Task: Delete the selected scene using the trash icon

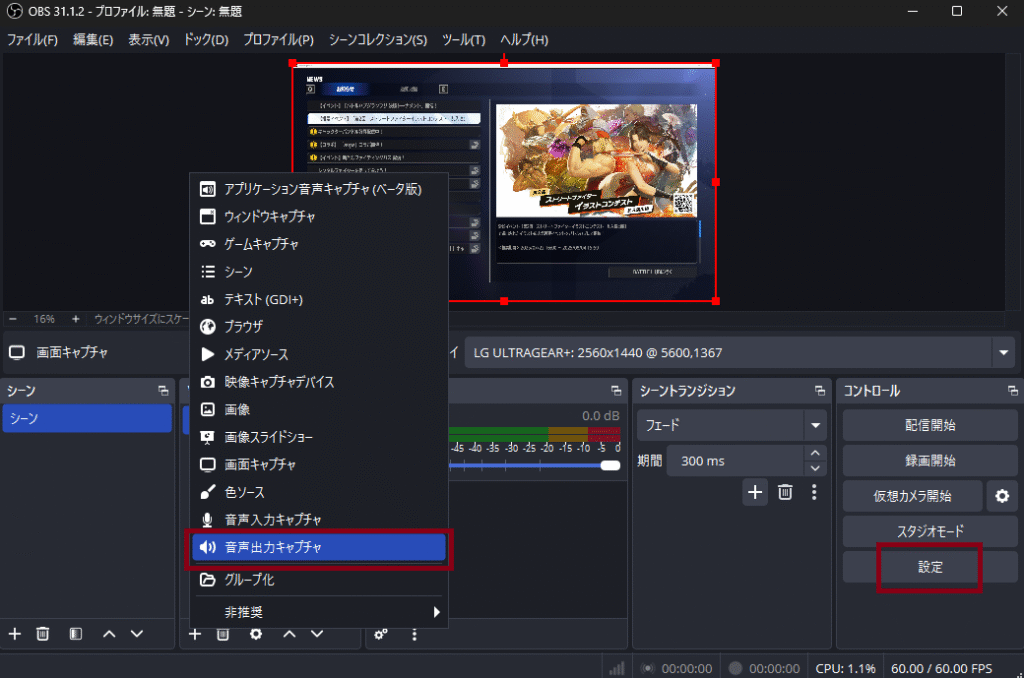Action: pos(42,634)
